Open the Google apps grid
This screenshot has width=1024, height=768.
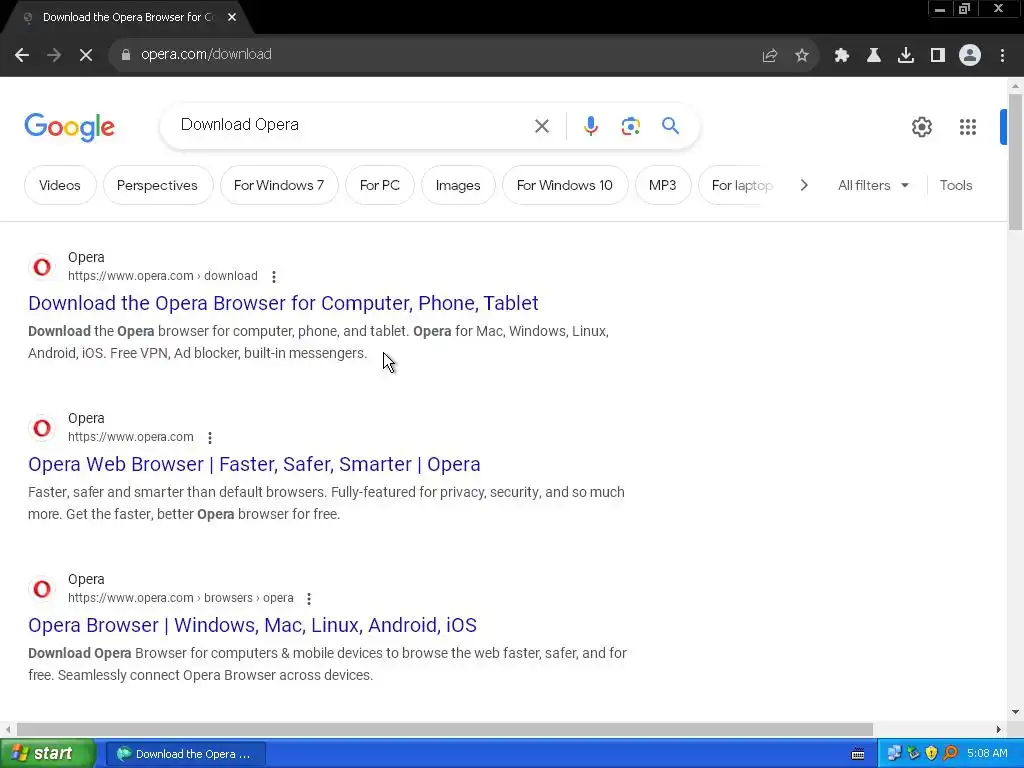pos(968,127)
